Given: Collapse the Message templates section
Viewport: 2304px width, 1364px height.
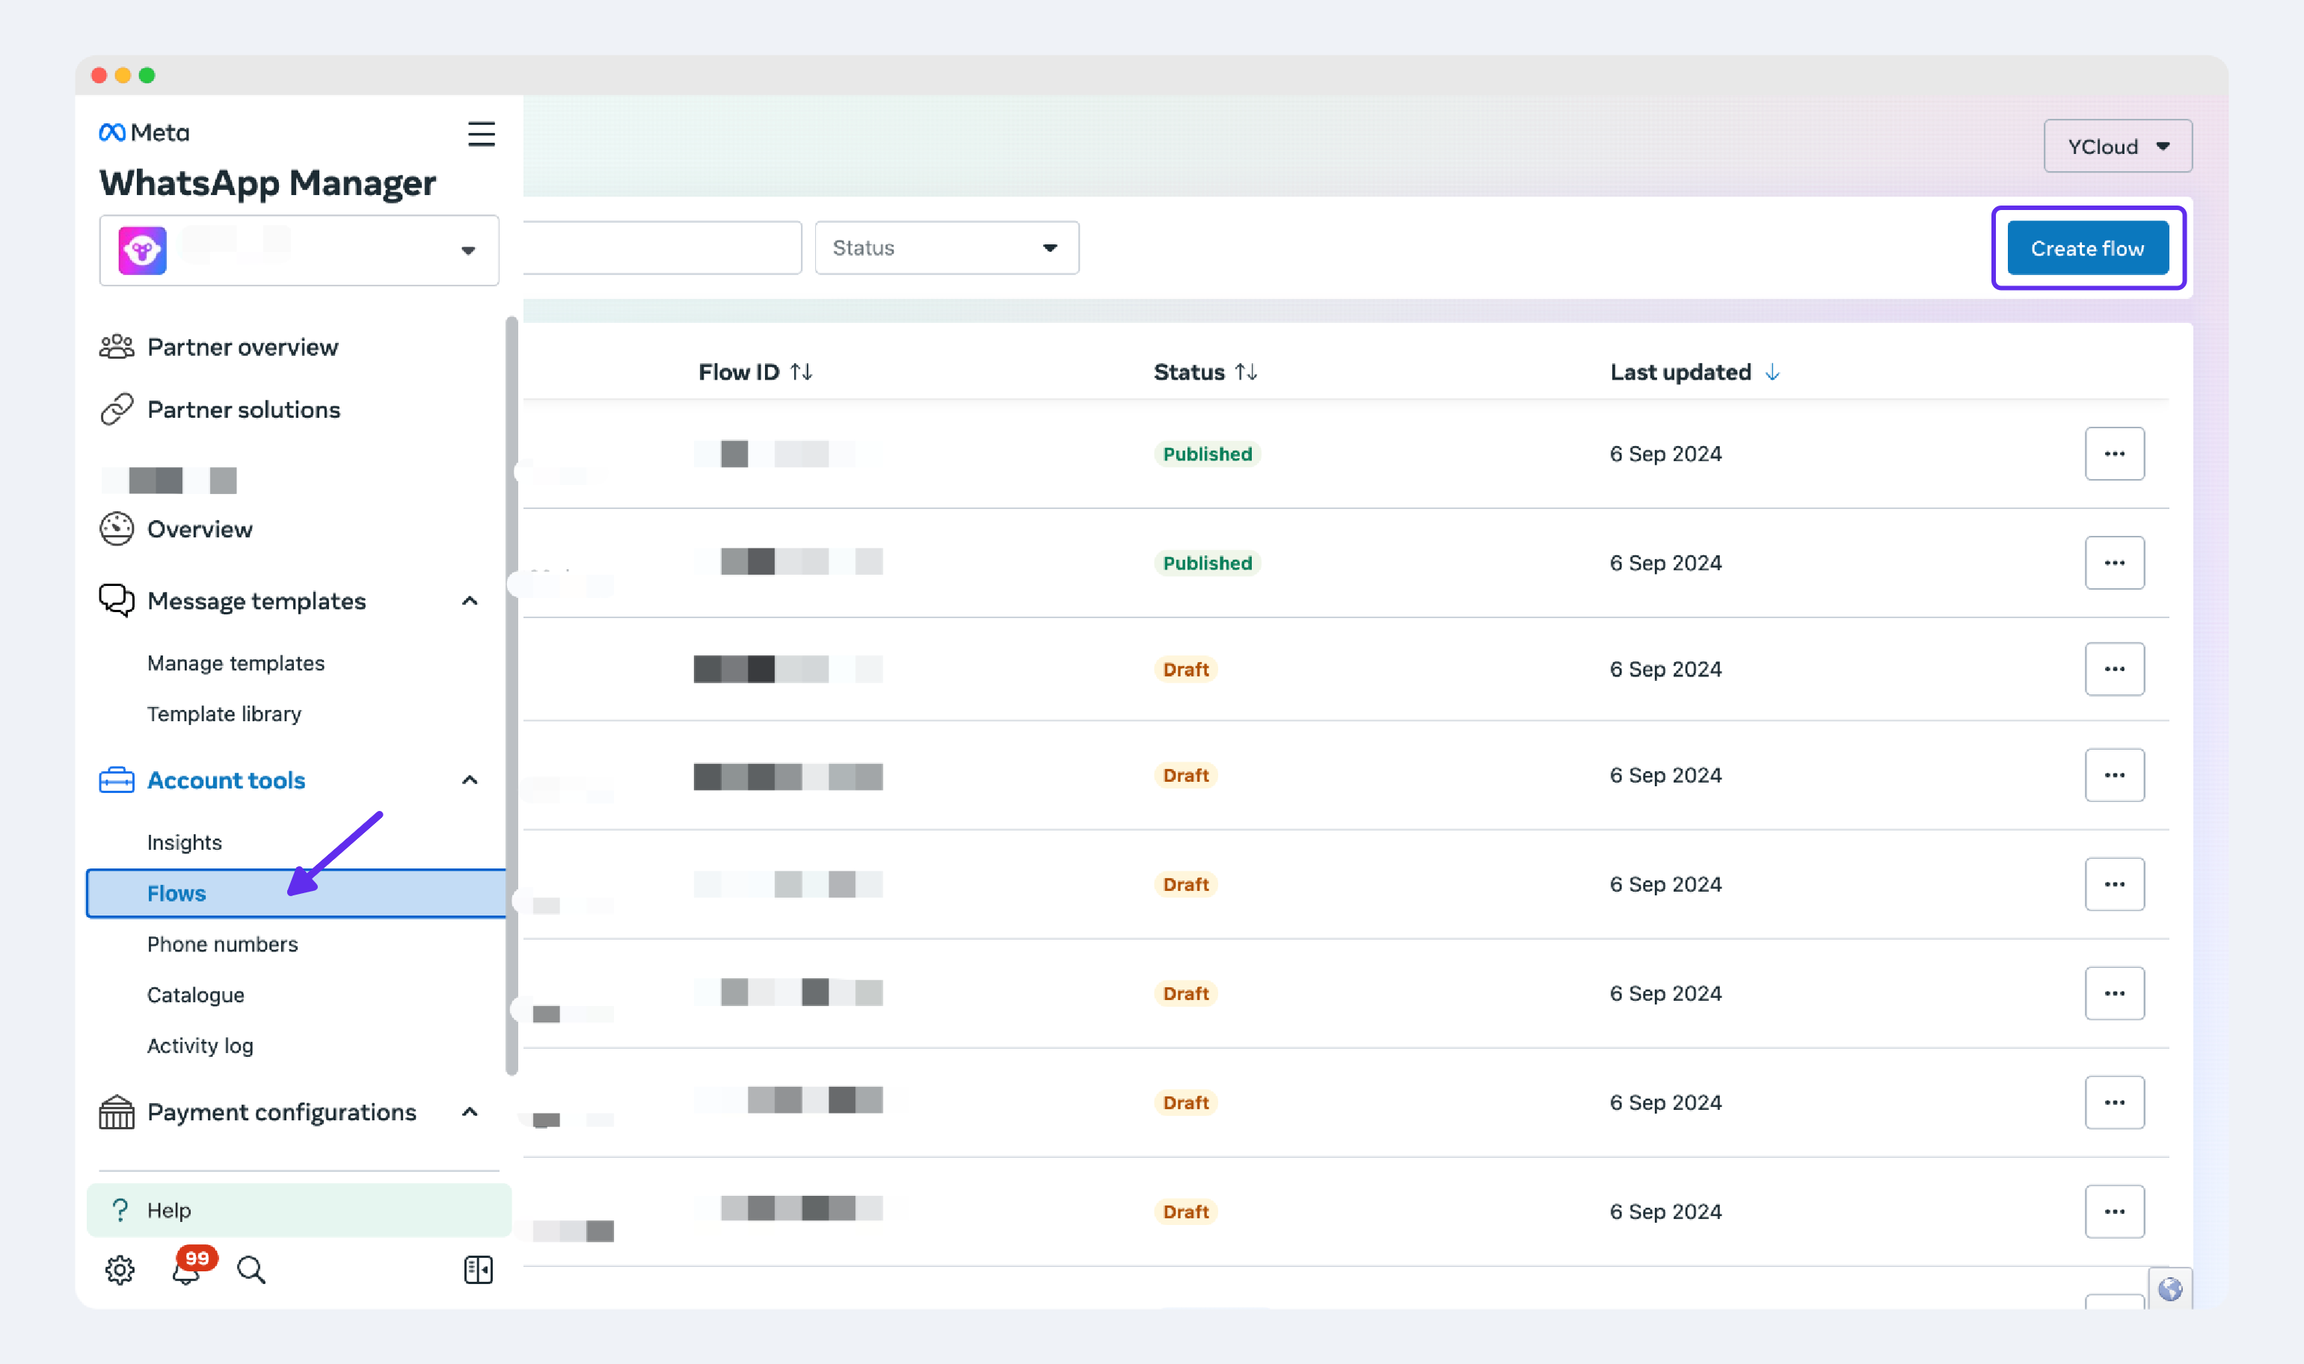Looking at the screenshot, I should 469,601.
